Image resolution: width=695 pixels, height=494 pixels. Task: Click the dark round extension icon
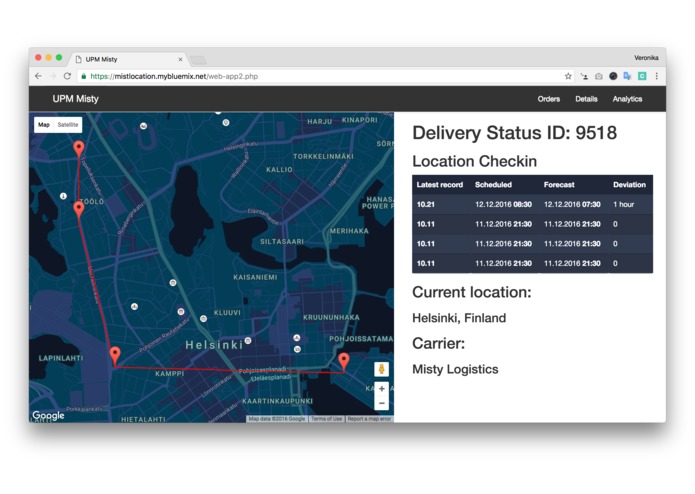(613, 76)
